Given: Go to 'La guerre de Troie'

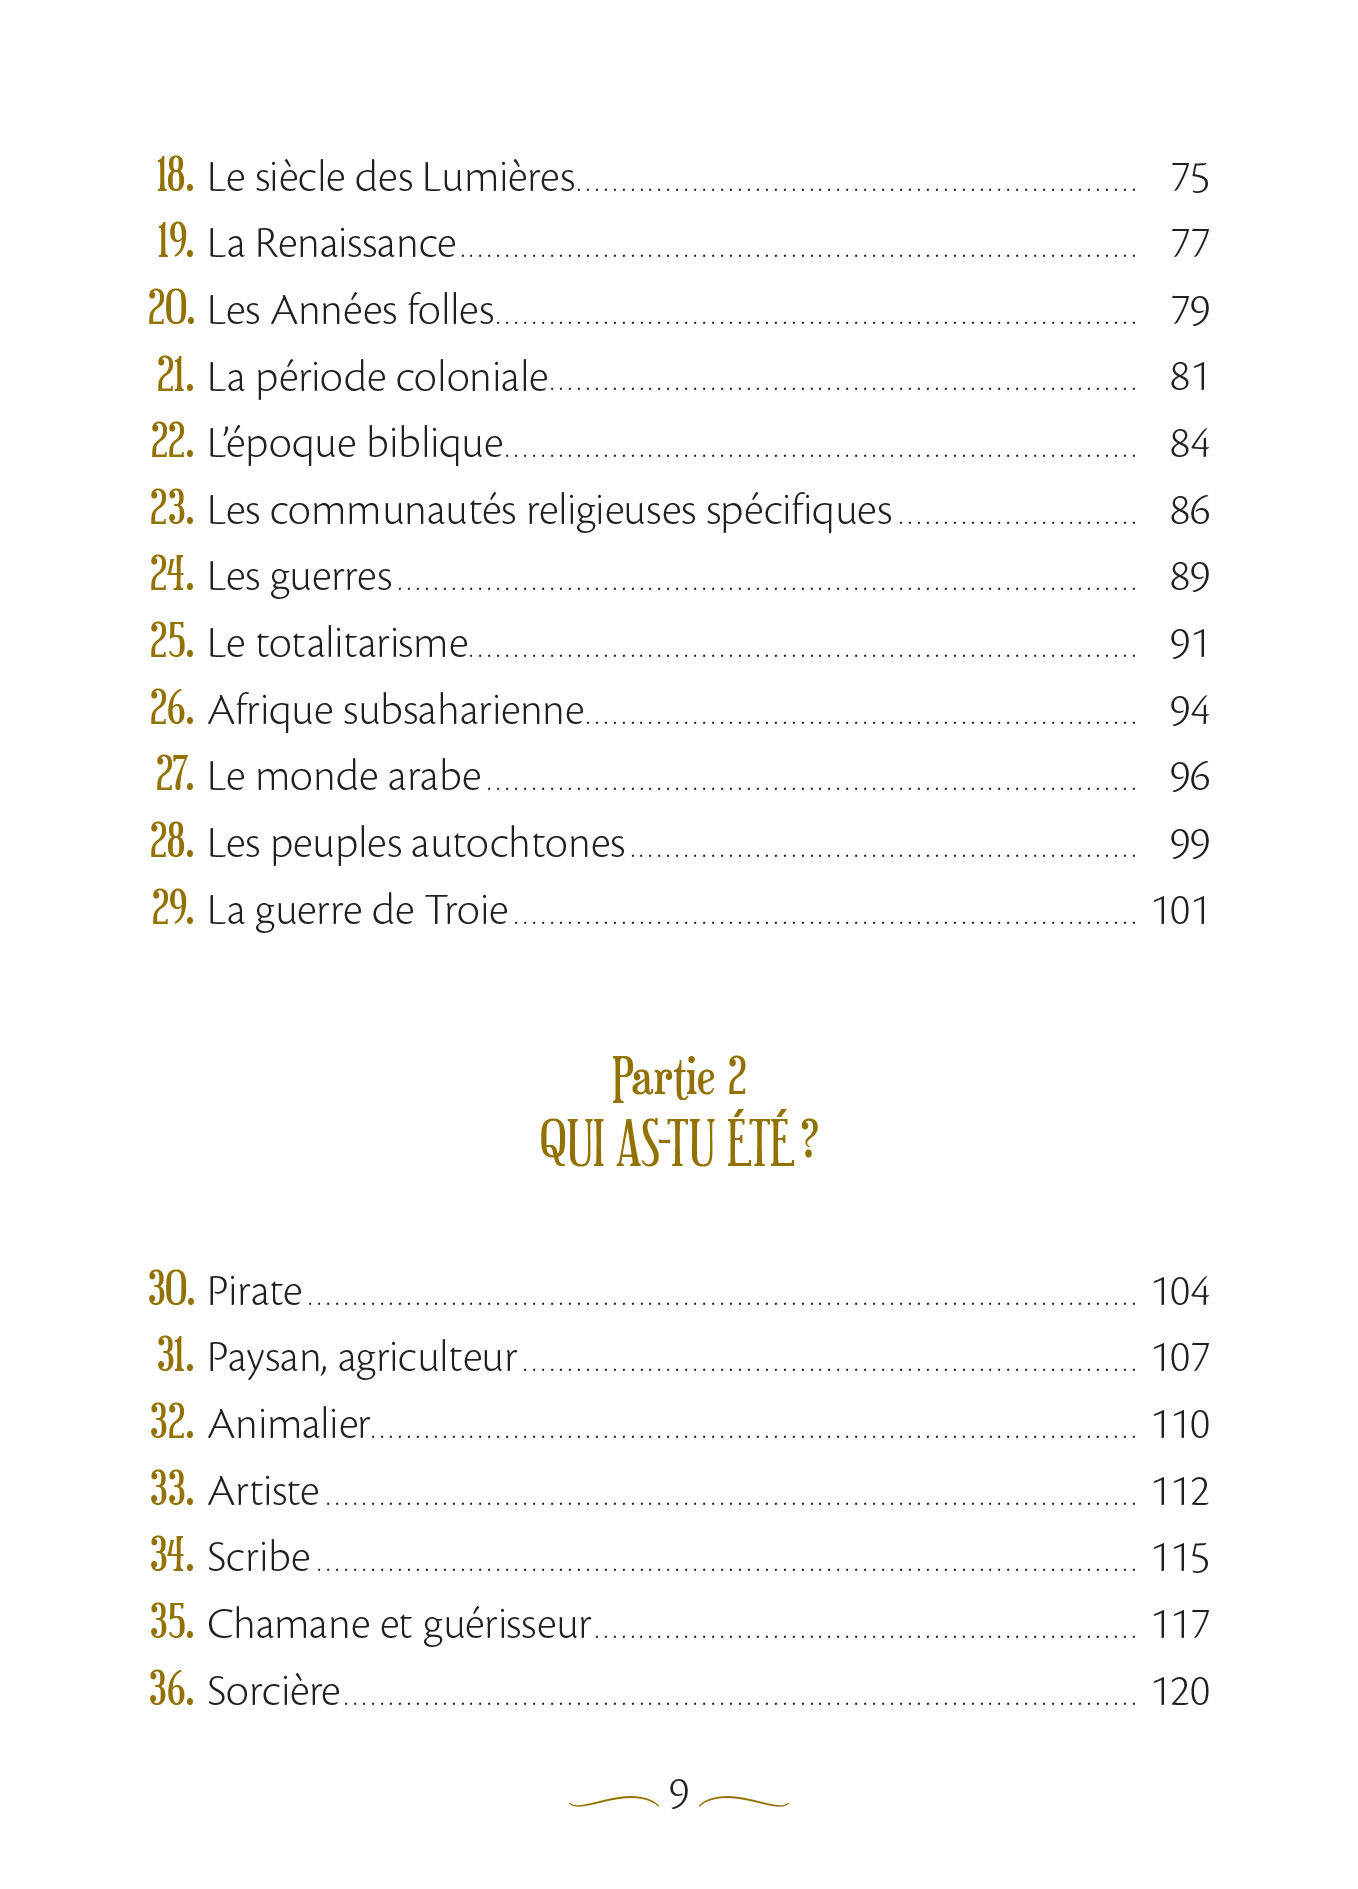Looking at the screenshot, I should point(357,911).
